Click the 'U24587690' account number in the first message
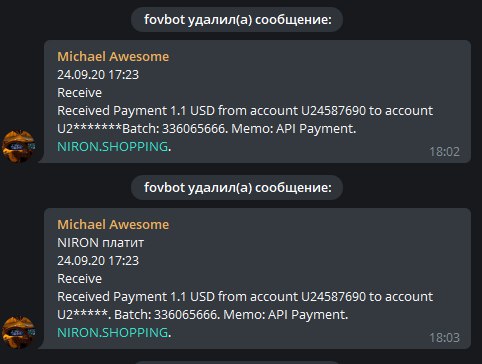 (x=333, y=111)
